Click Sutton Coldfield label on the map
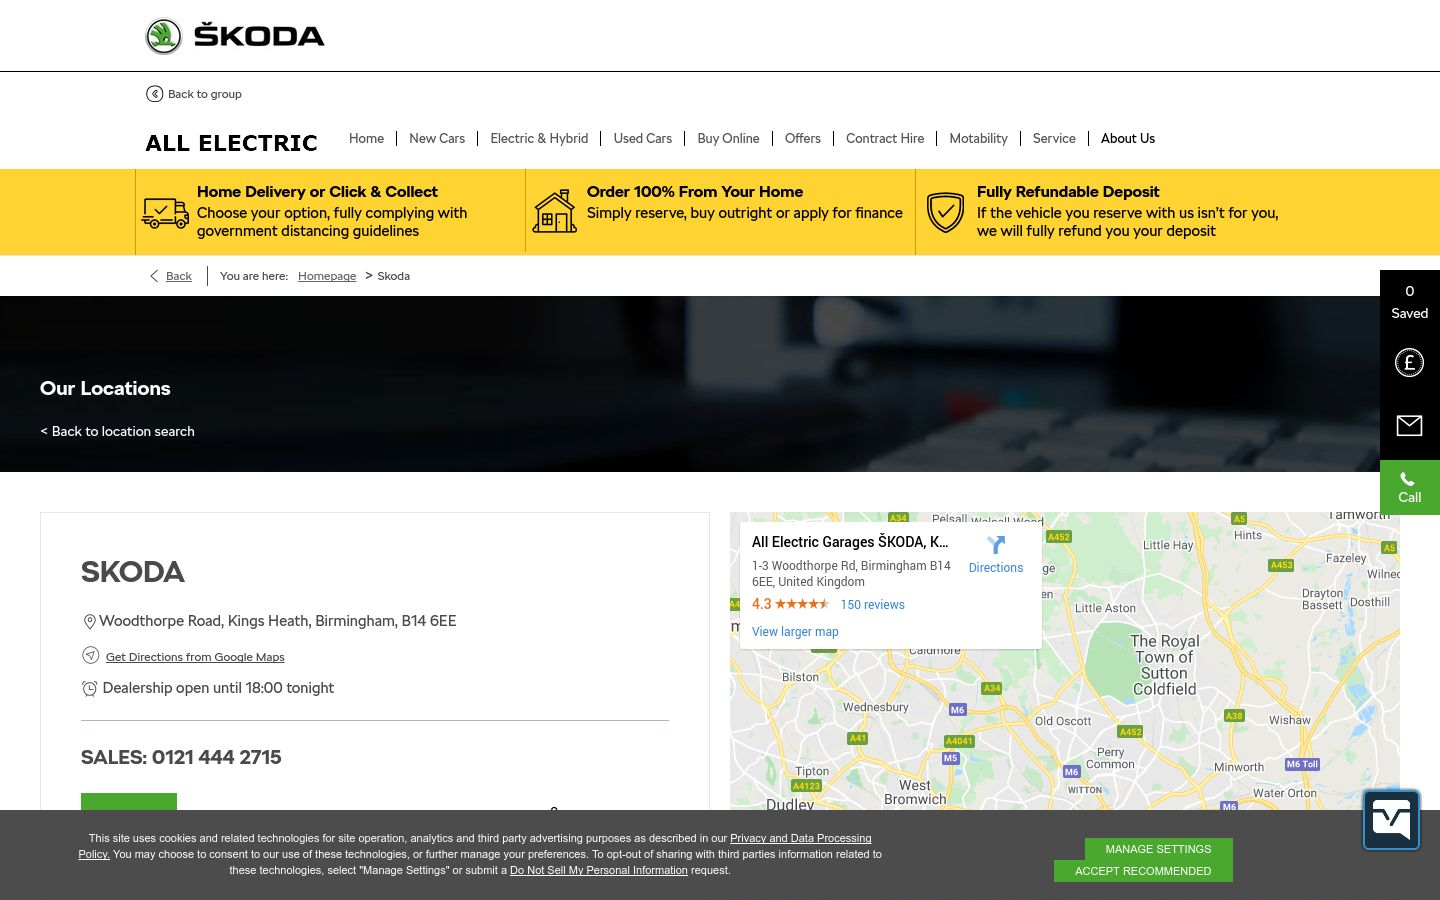Image resolution: width=1440 pixels, height=900 pixels. (x=1165, y=665)
